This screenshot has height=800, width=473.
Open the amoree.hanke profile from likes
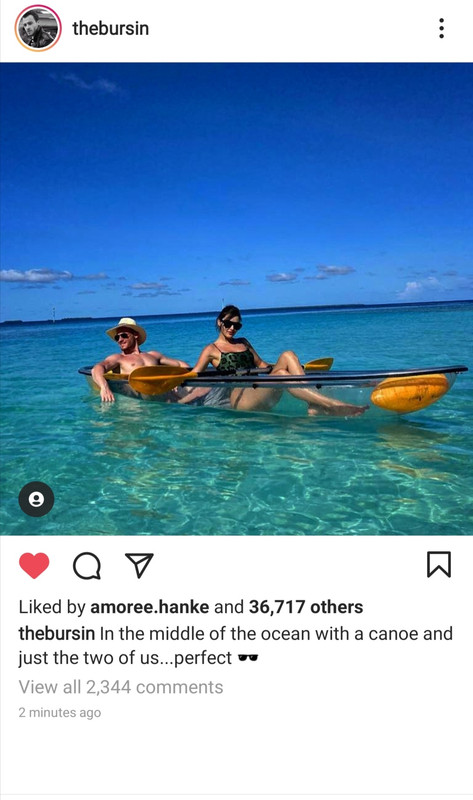click(x=150, y=607)
